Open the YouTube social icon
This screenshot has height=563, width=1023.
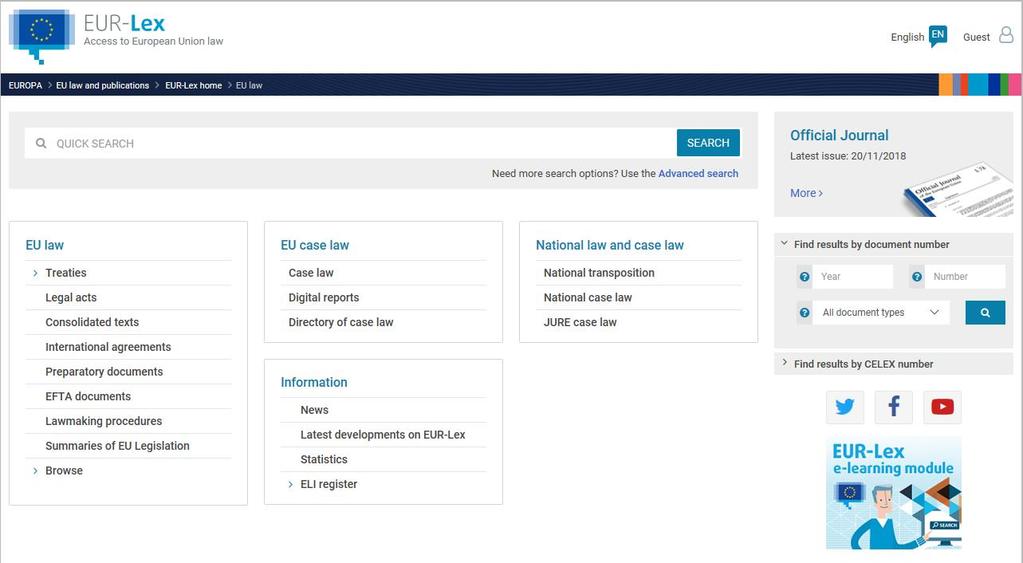(942, 407)
